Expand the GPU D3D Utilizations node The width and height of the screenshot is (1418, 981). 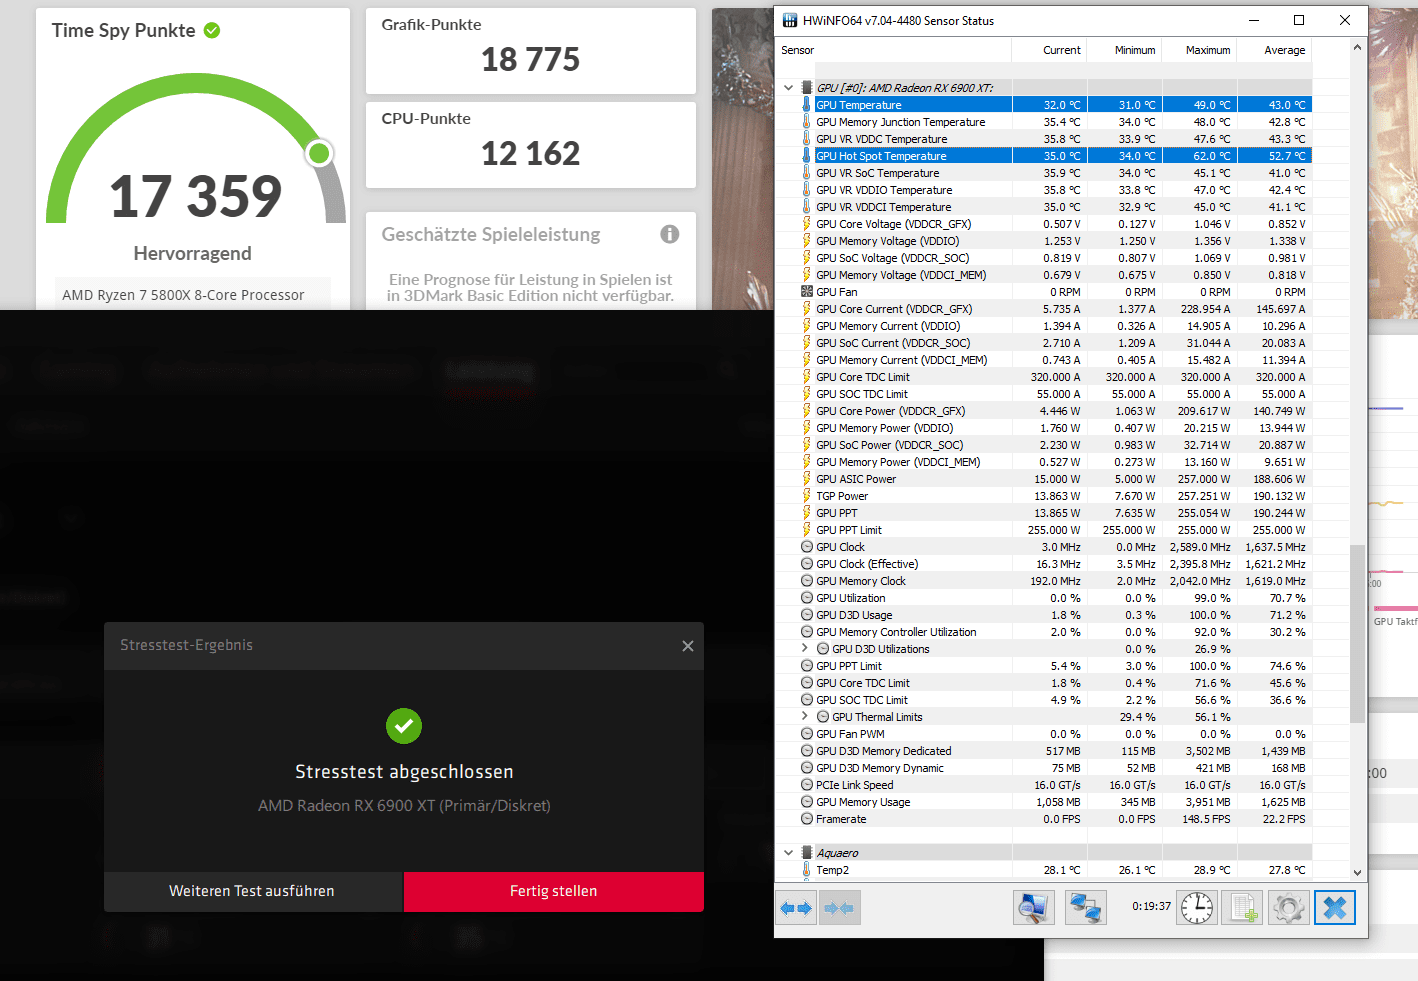click(x=805, y=649)
